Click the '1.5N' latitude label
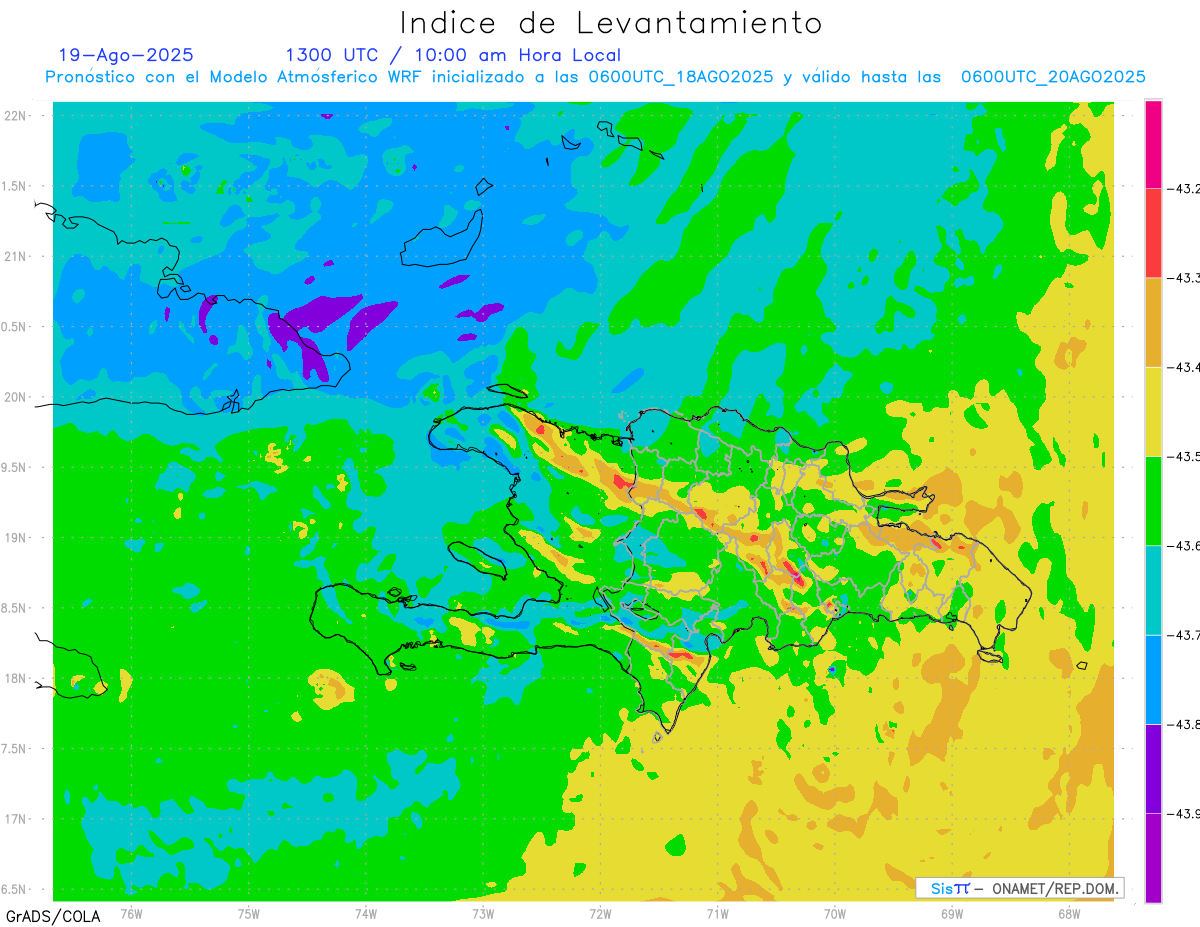Image resolution: width=1200 pixels, height=927 pixels. pos(14,186)
